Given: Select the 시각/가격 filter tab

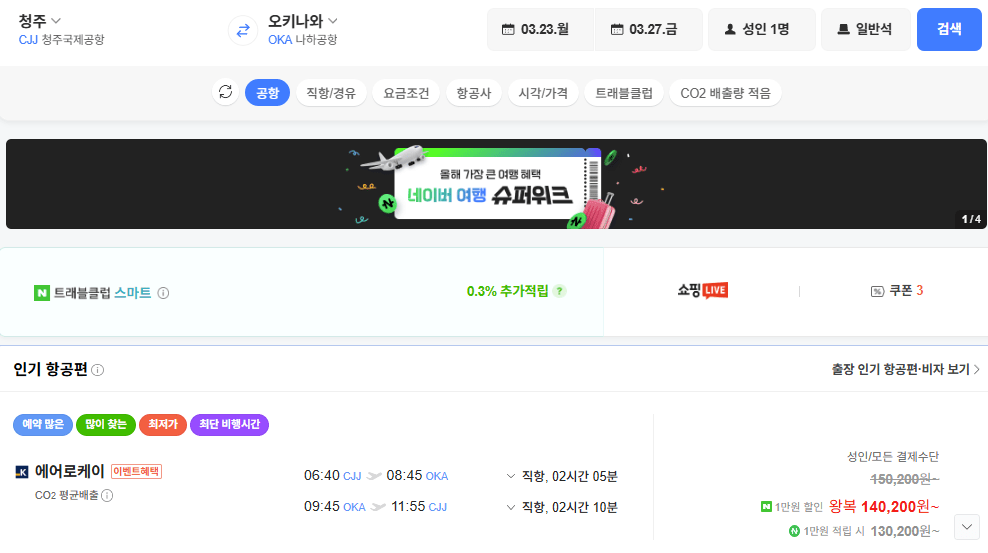Looking at the screenshot, I should (543, 93).
